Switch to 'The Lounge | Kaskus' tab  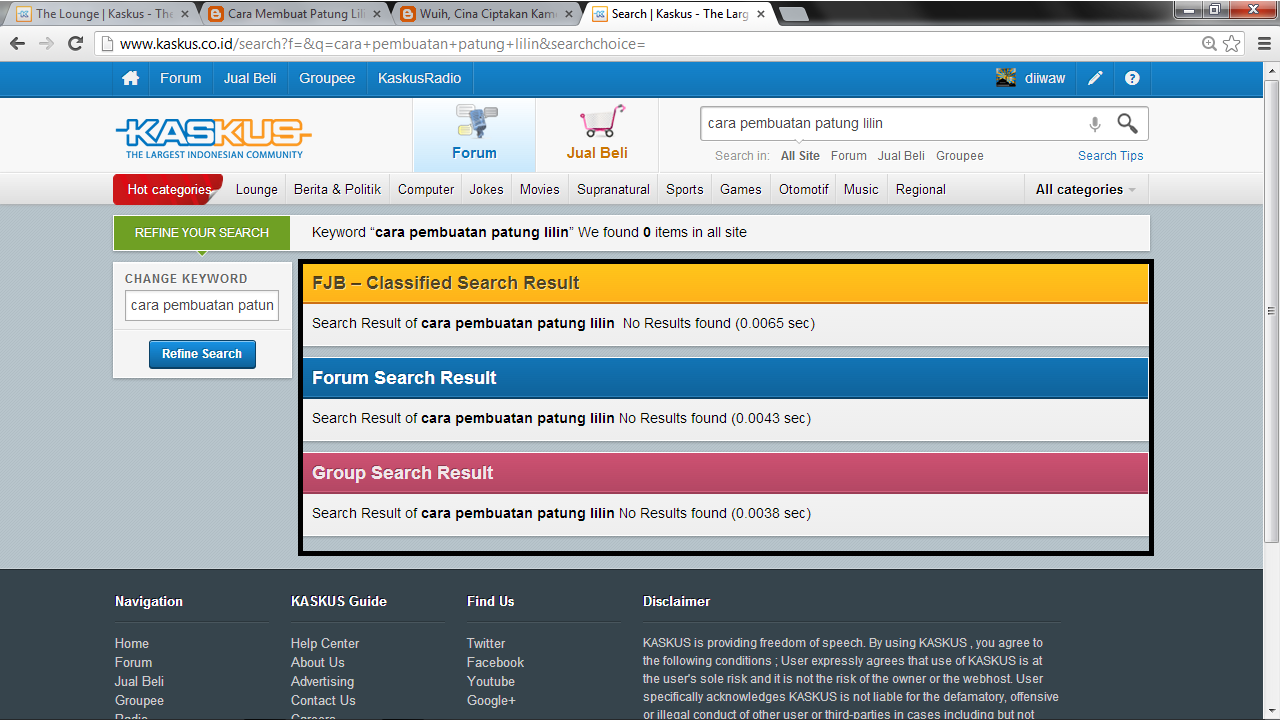(x=104, y=14)
